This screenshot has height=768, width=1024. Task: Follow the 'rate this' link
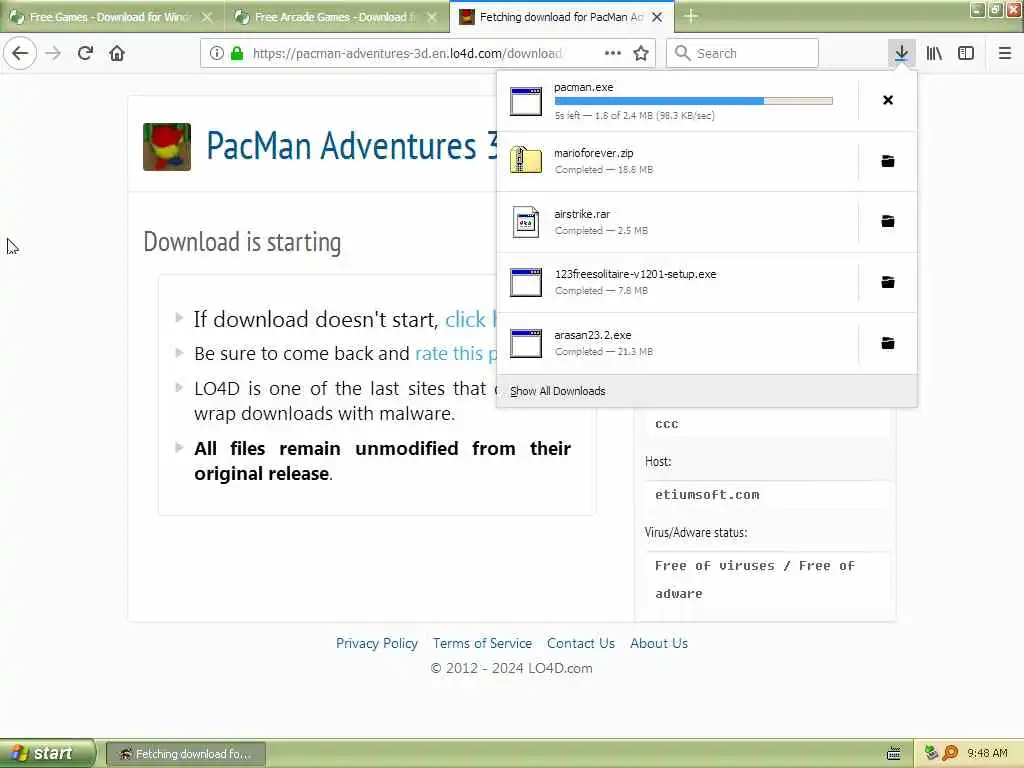tap(456, 353)
